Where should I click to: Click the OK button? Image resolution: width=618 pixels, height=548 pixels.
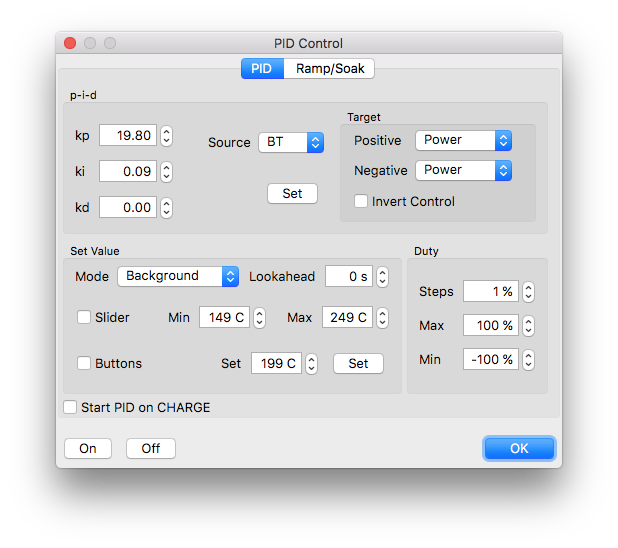pos(519,448)
